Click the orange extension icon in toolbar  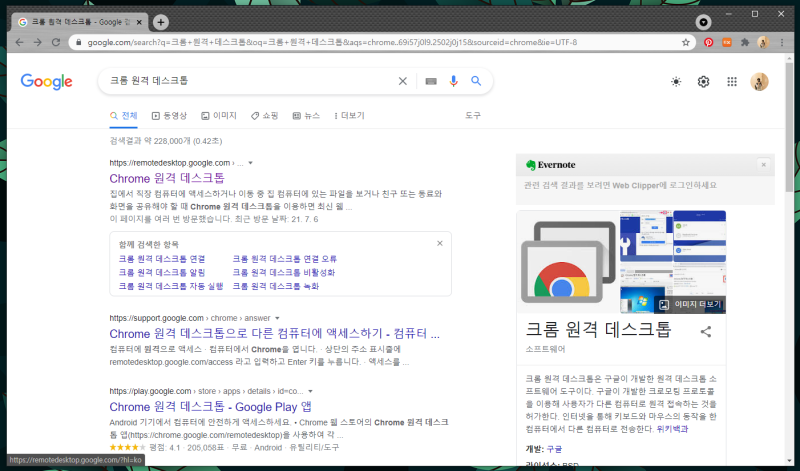coord(727,42)
